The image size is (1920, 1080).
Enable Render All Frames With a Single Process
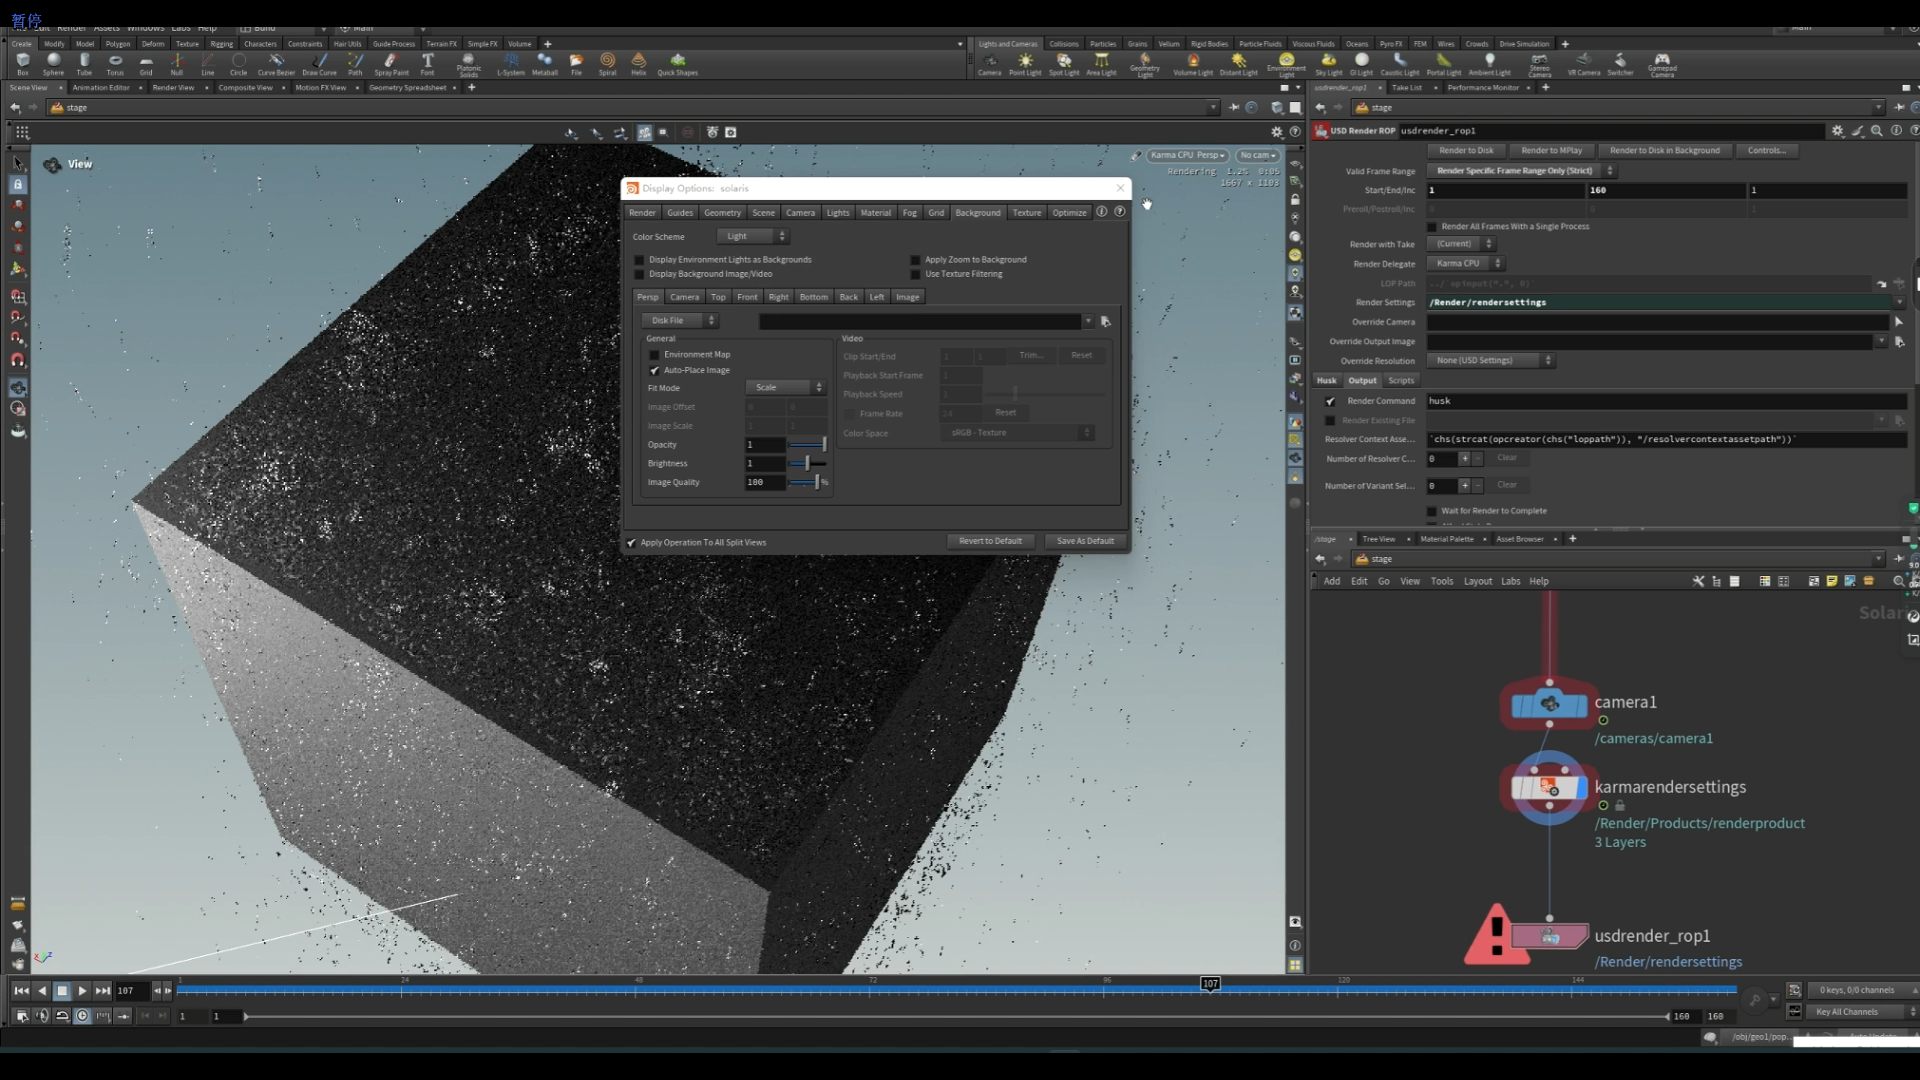(1432, 226)
